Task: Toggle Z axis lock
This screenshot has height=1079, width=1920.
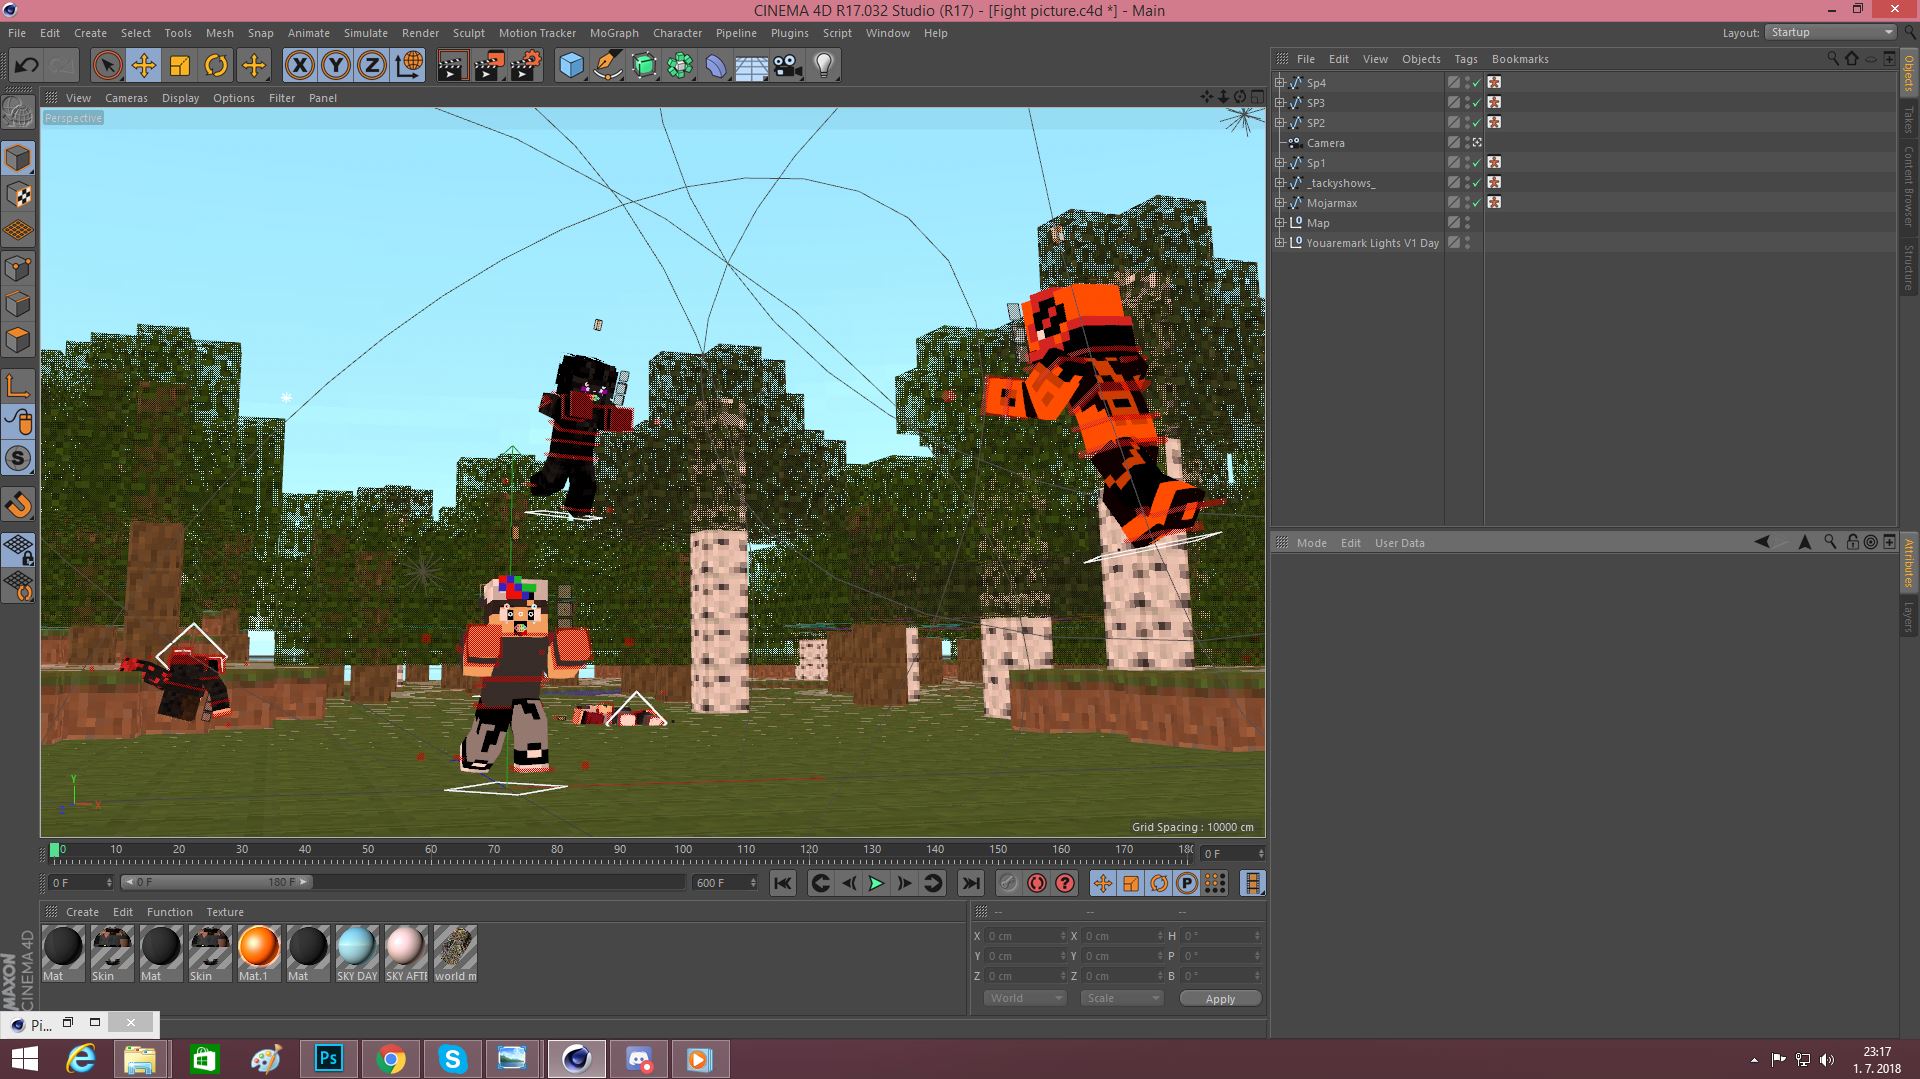Action: pyautogui.click(x=372, y=66)
